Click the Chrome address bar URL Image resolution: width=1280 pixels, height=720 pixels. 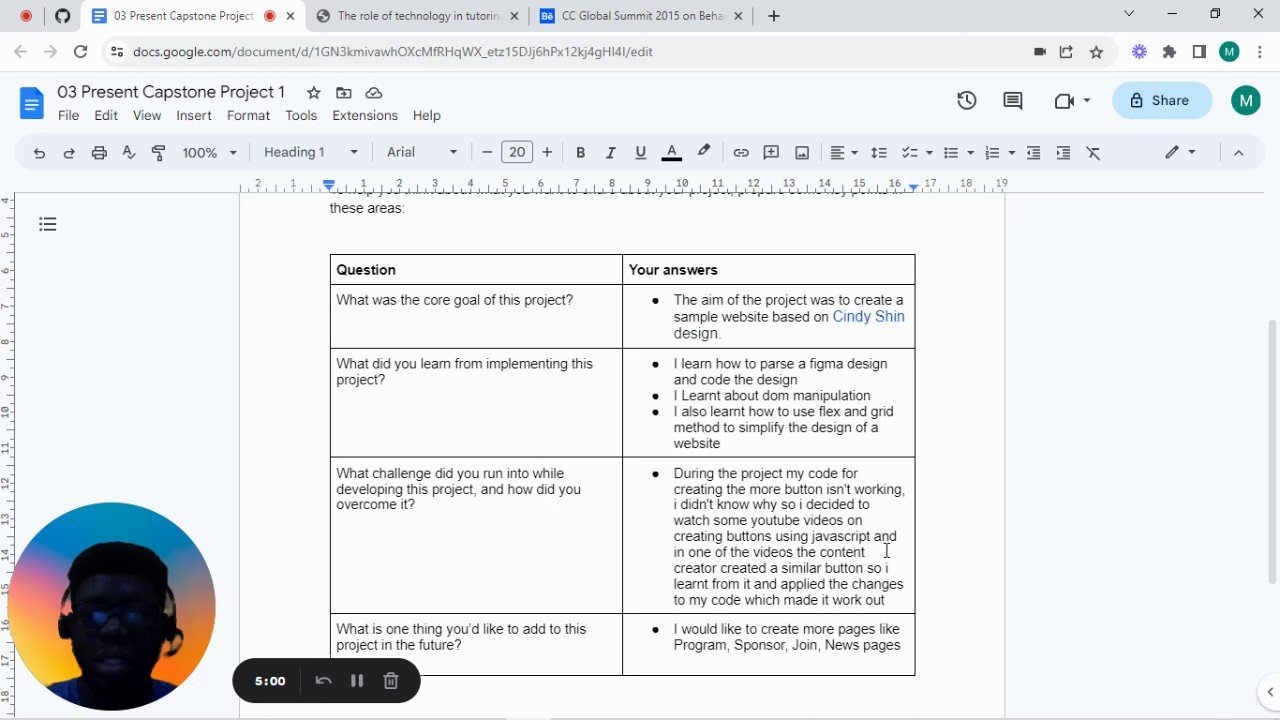click(393, 52)
